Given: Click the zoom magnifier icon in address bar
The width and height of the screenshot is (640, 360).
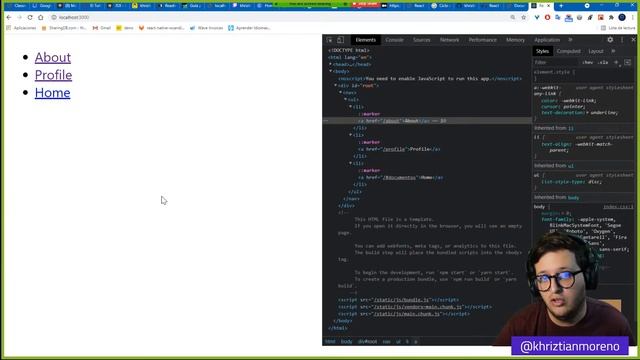Looking at the screenshot, I should pos(513,18).
